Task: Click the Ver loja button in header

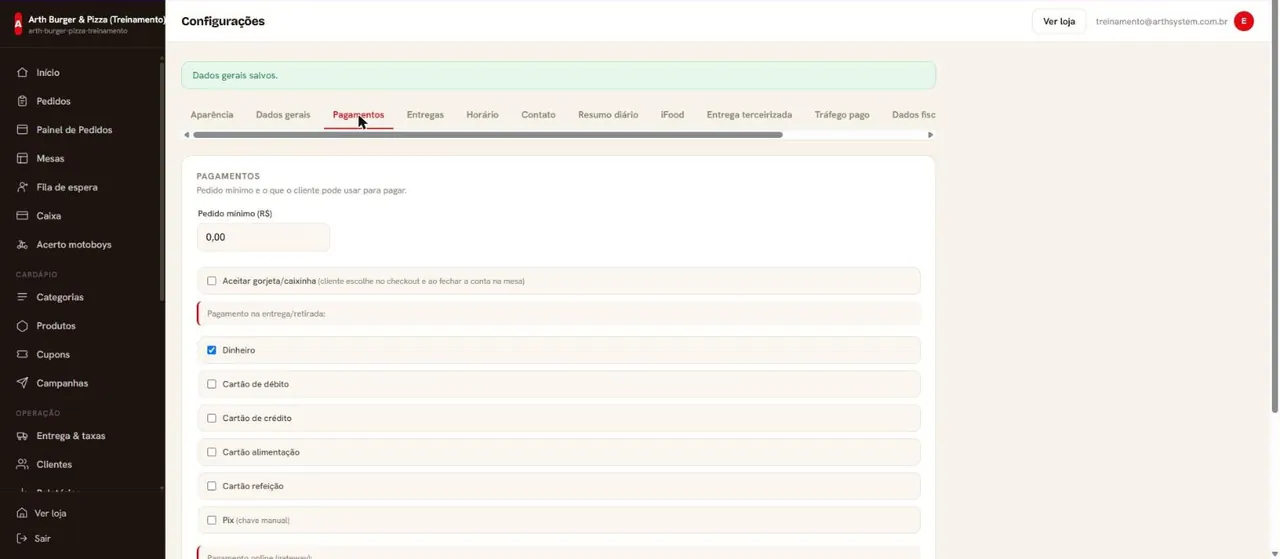Action: 1059,21
